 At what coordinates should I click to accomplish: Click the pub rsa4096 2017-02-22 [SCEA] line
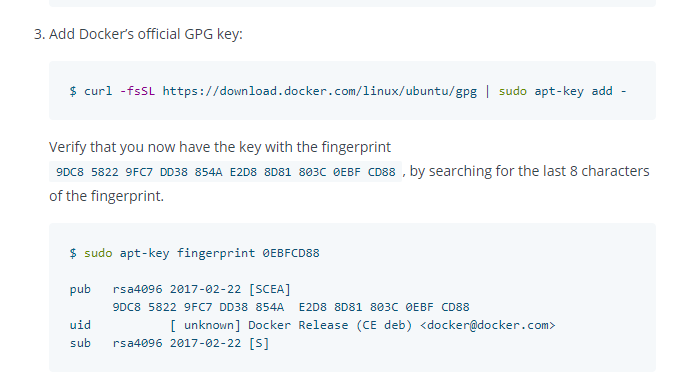tap(180, 289)
